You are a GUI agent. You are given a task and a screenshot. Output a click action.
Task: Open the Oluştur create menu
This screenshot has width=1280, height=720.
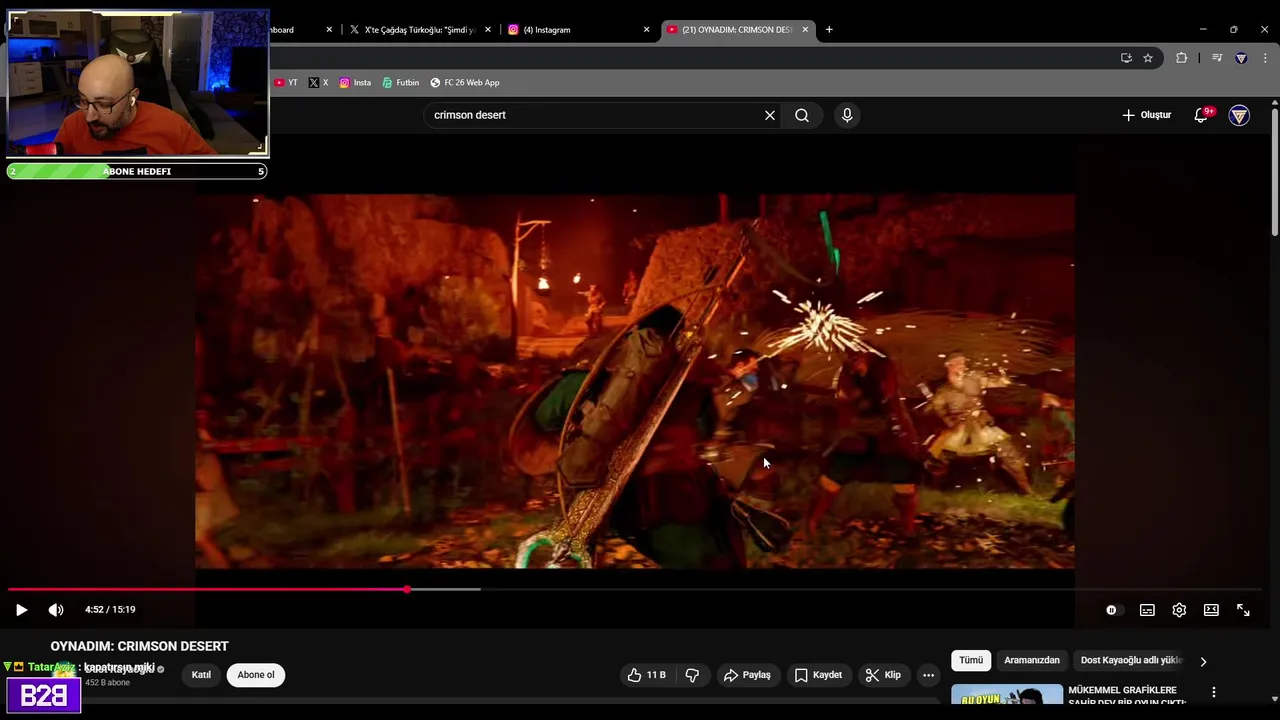[x=1146, y=115]
